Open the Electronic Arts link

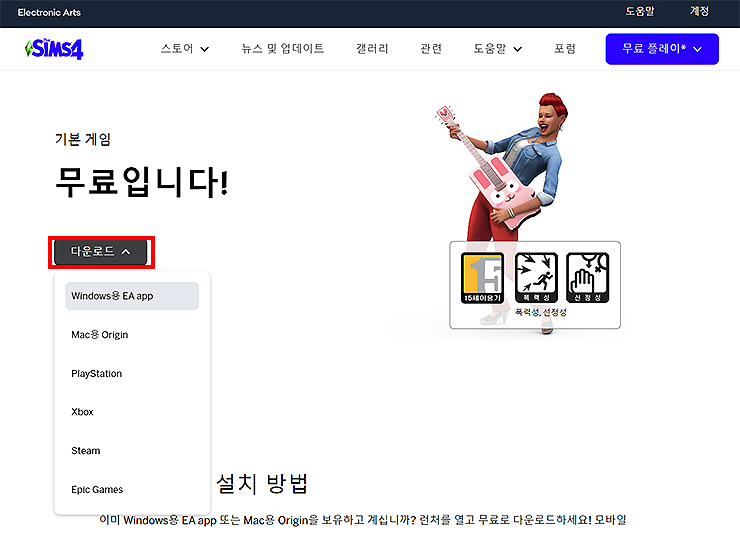click(49, 13)
